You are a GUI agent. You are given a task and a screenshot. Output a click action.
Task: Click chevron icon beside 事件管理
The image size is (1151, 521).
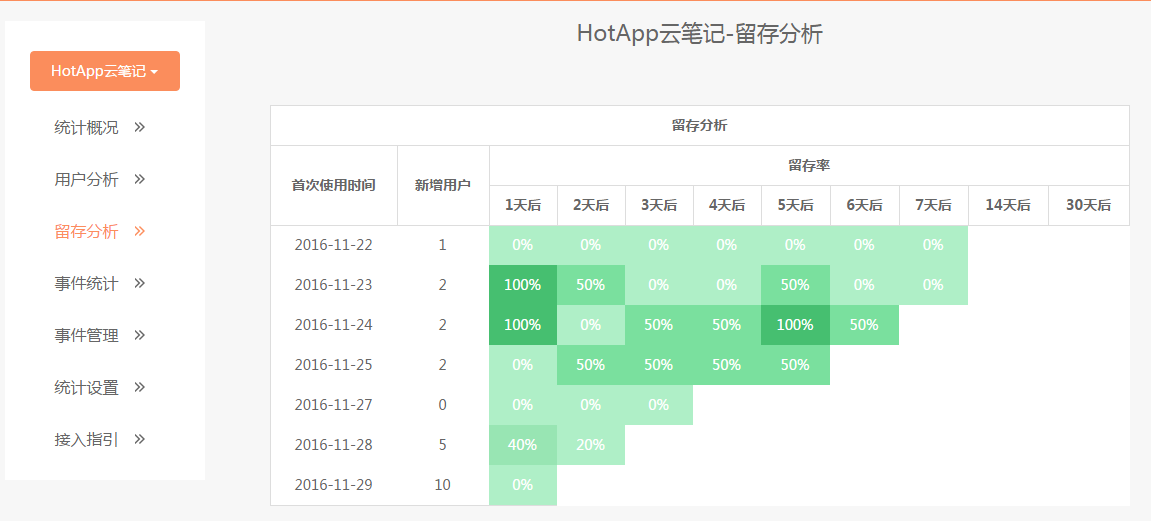[x=140, y=335]
